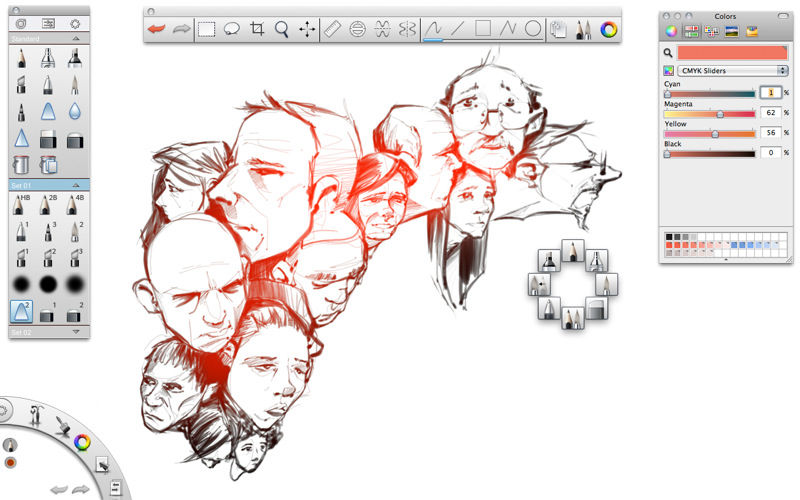
Task: Select the straight Line stroke style
Action: tap(458, 29)
